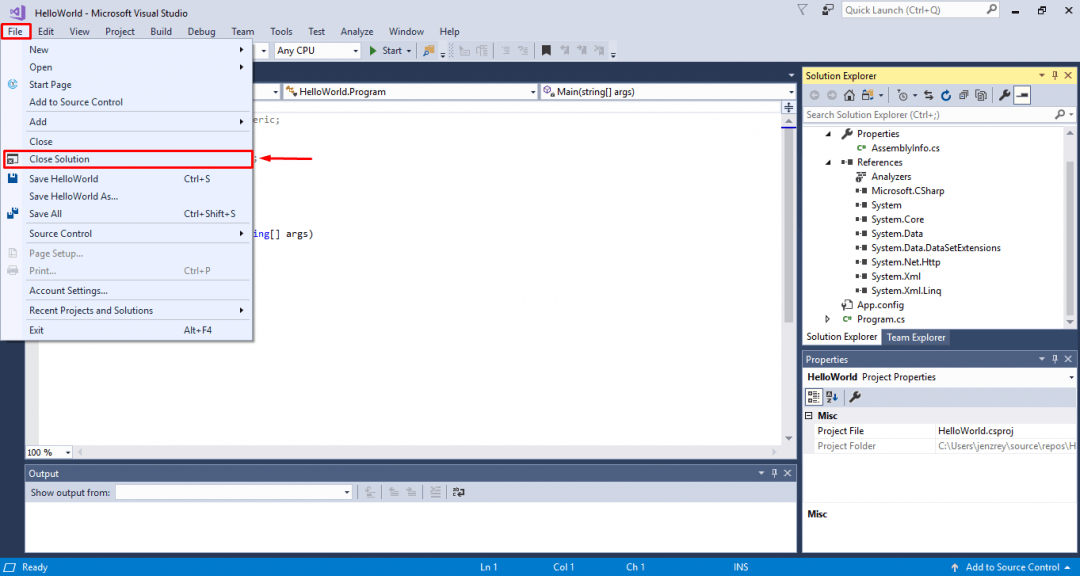Select Save All from the File menu
1080x576 pixels.
pyautogui.click(x=48, y=213)
